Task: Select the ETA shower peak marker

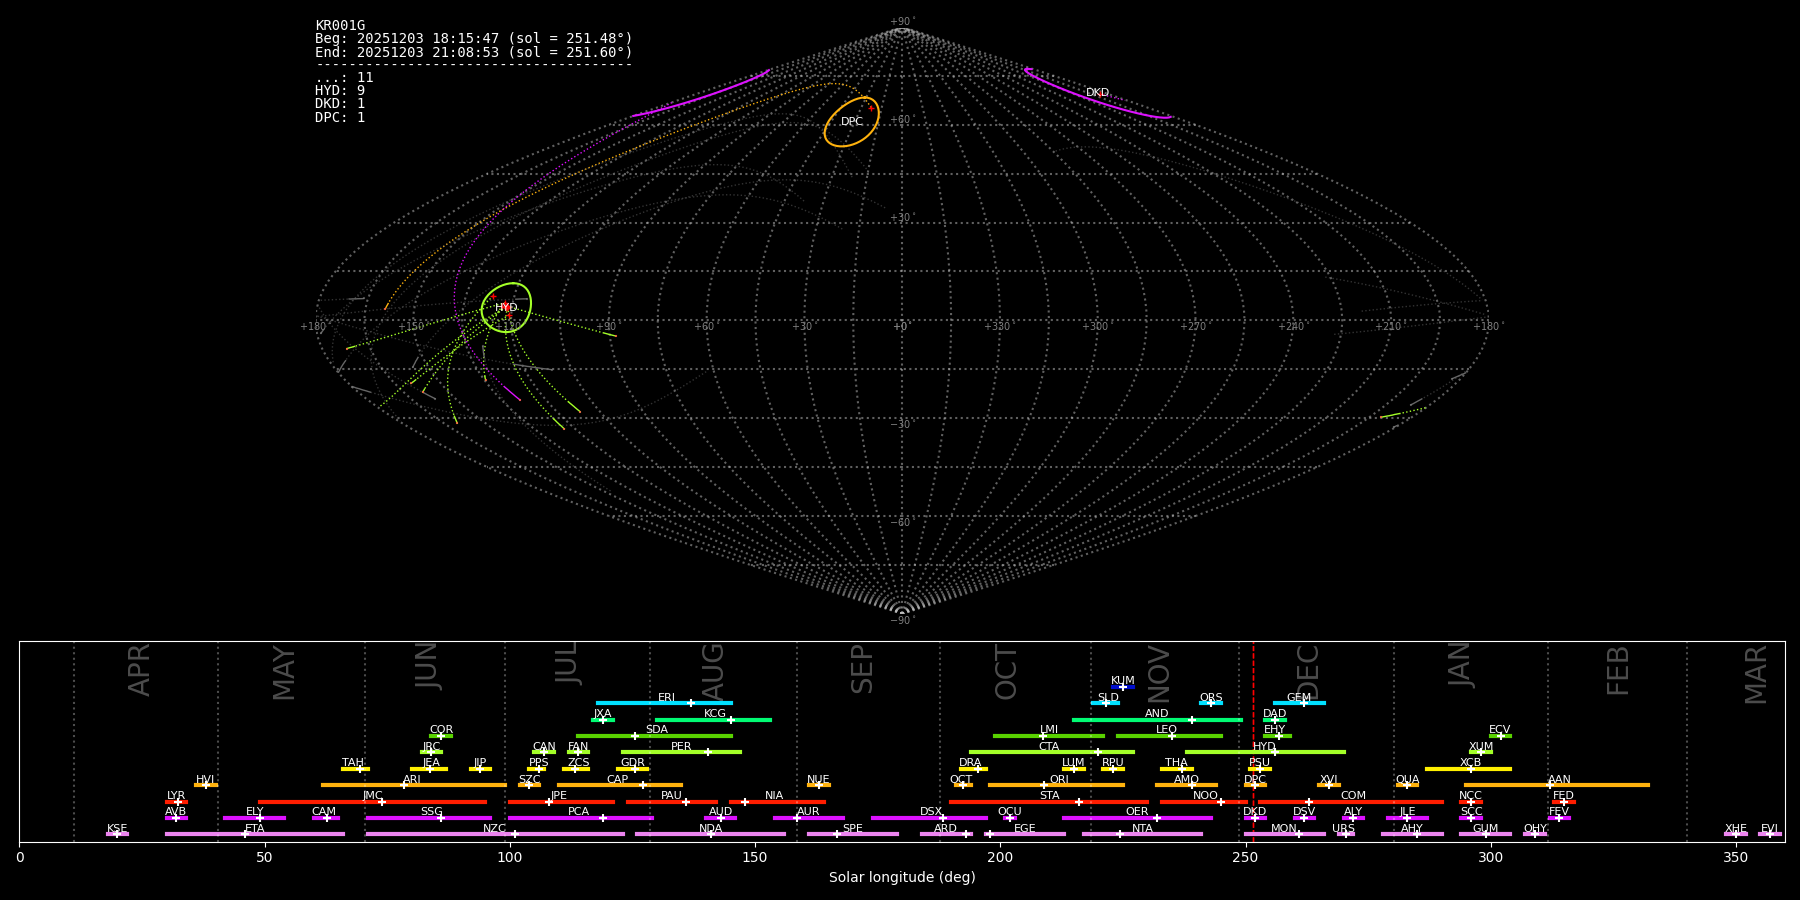Action: coord(245,834)
